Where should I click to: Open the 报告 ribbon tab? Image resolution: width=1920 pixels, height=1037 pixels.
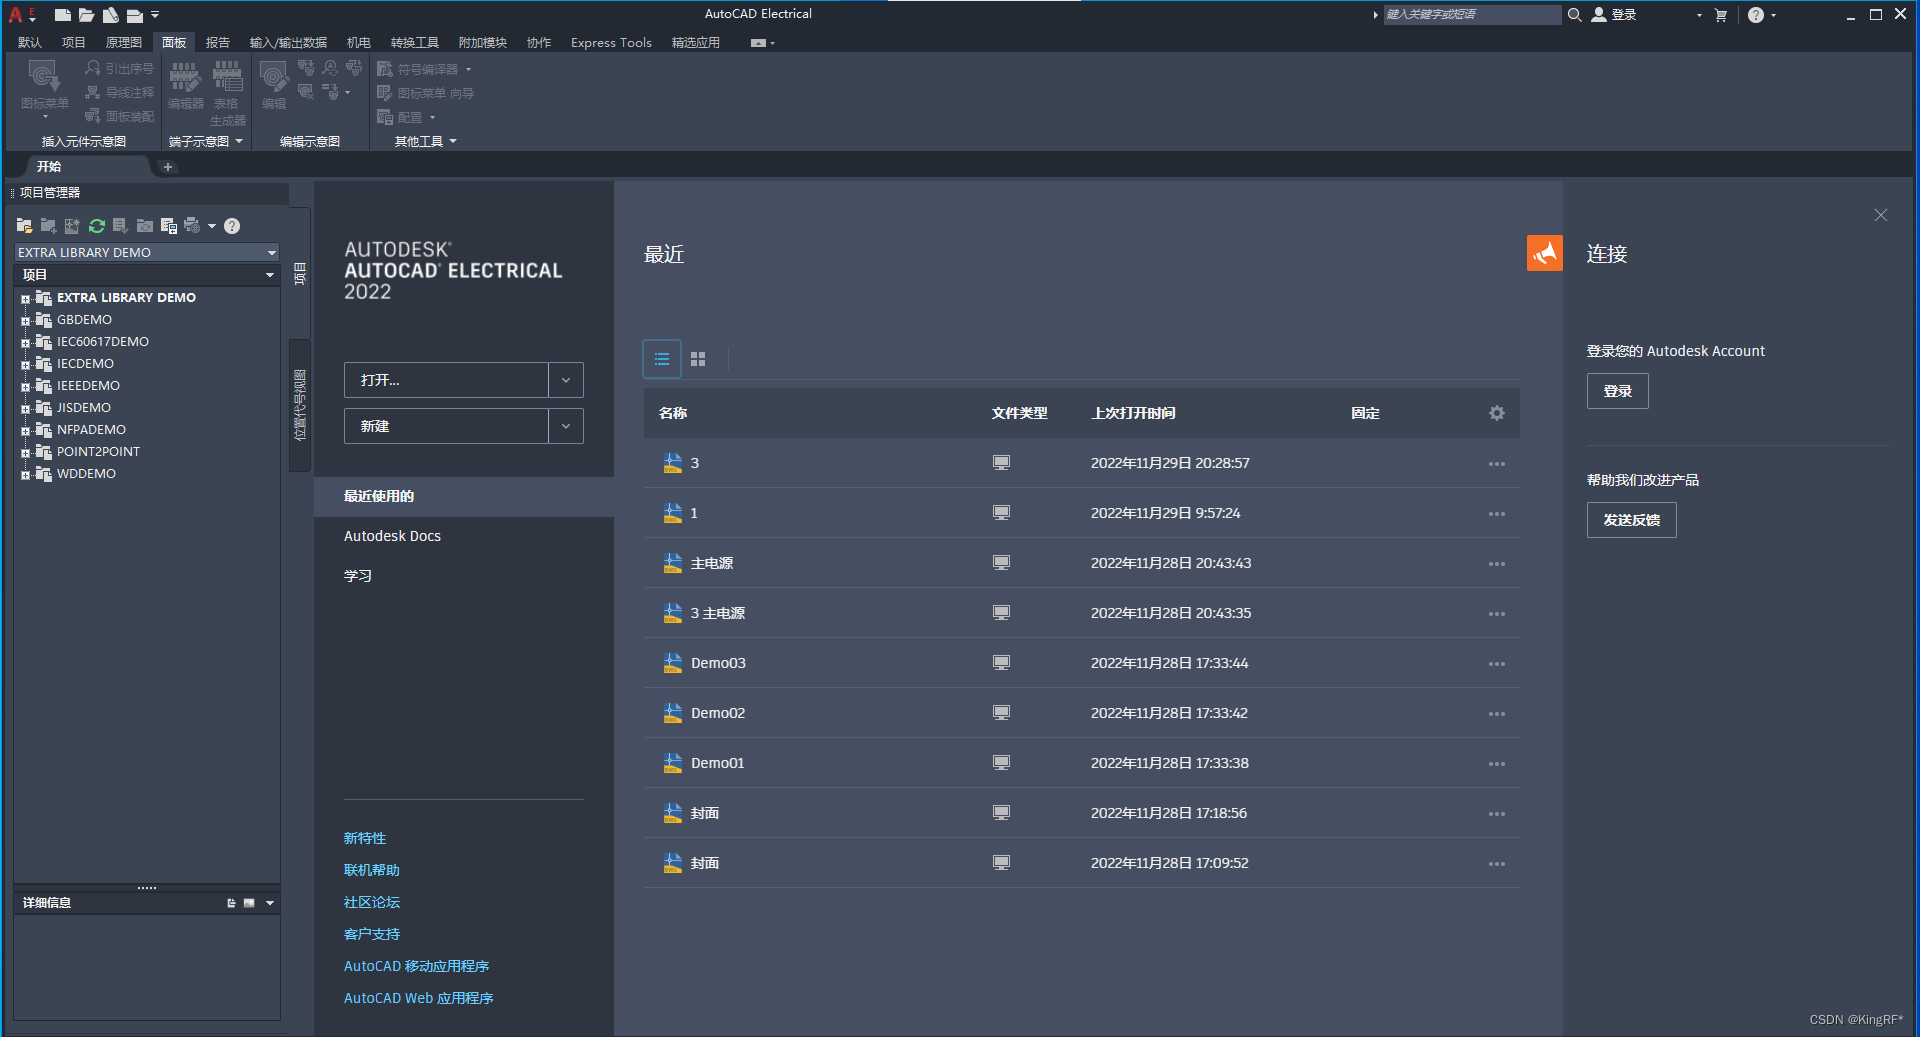point(218,43)
